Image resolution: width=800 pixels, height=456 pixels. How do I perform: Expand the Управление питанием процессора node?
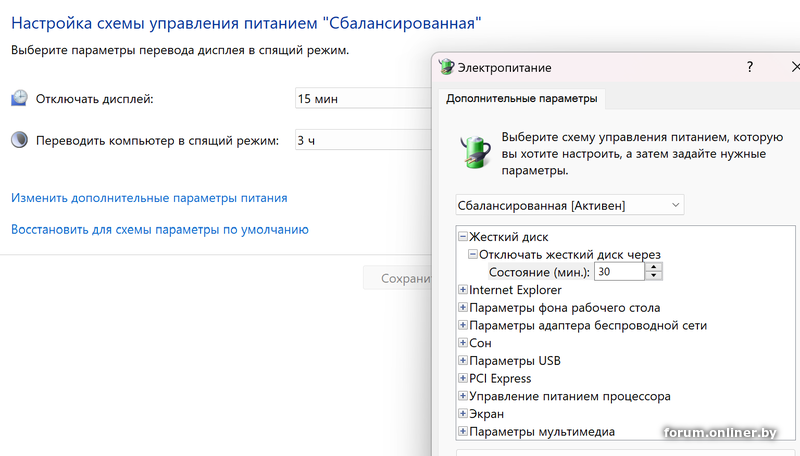(x=463, y=396)
